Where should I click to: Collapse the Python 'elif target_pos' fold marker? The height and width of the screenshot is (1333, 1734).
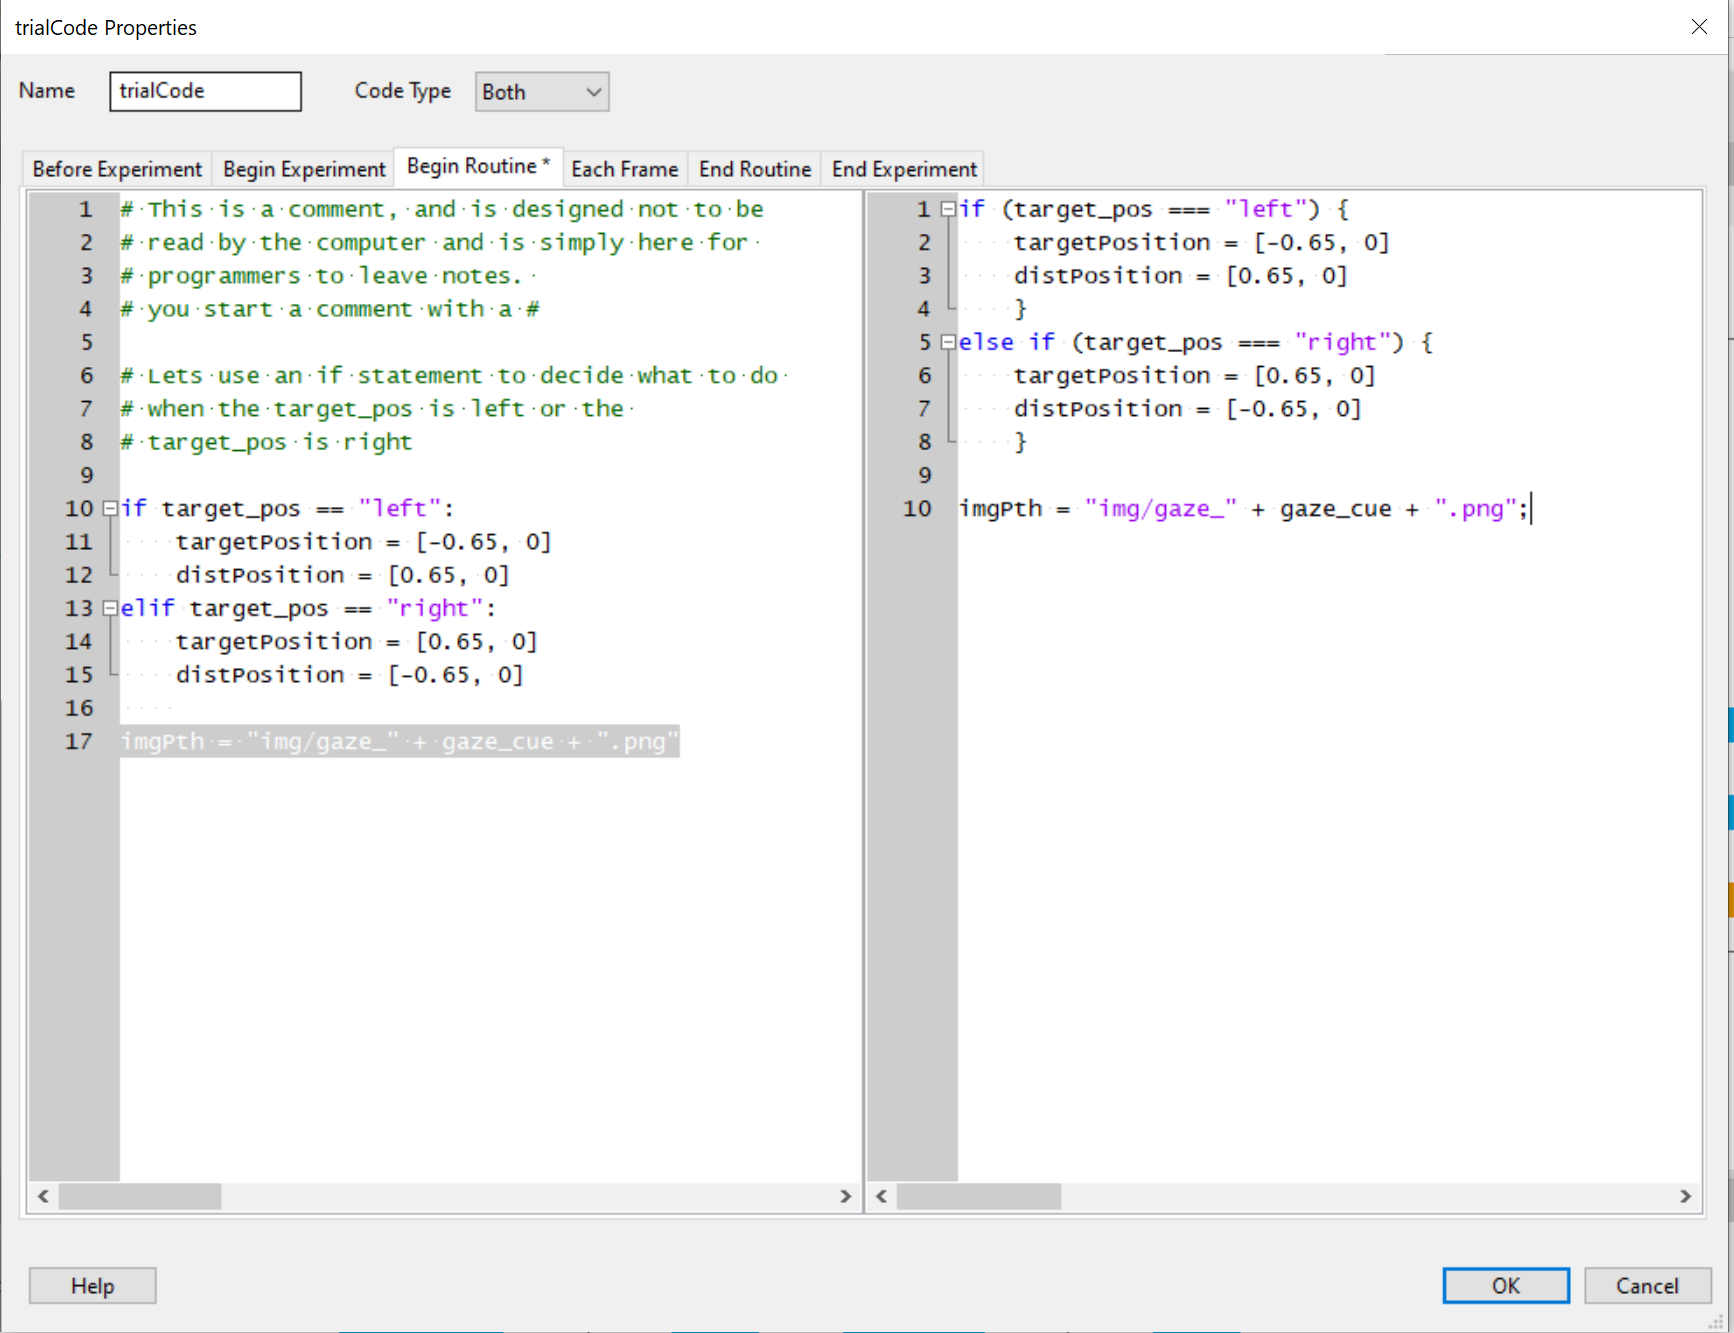tap(110, 609)
